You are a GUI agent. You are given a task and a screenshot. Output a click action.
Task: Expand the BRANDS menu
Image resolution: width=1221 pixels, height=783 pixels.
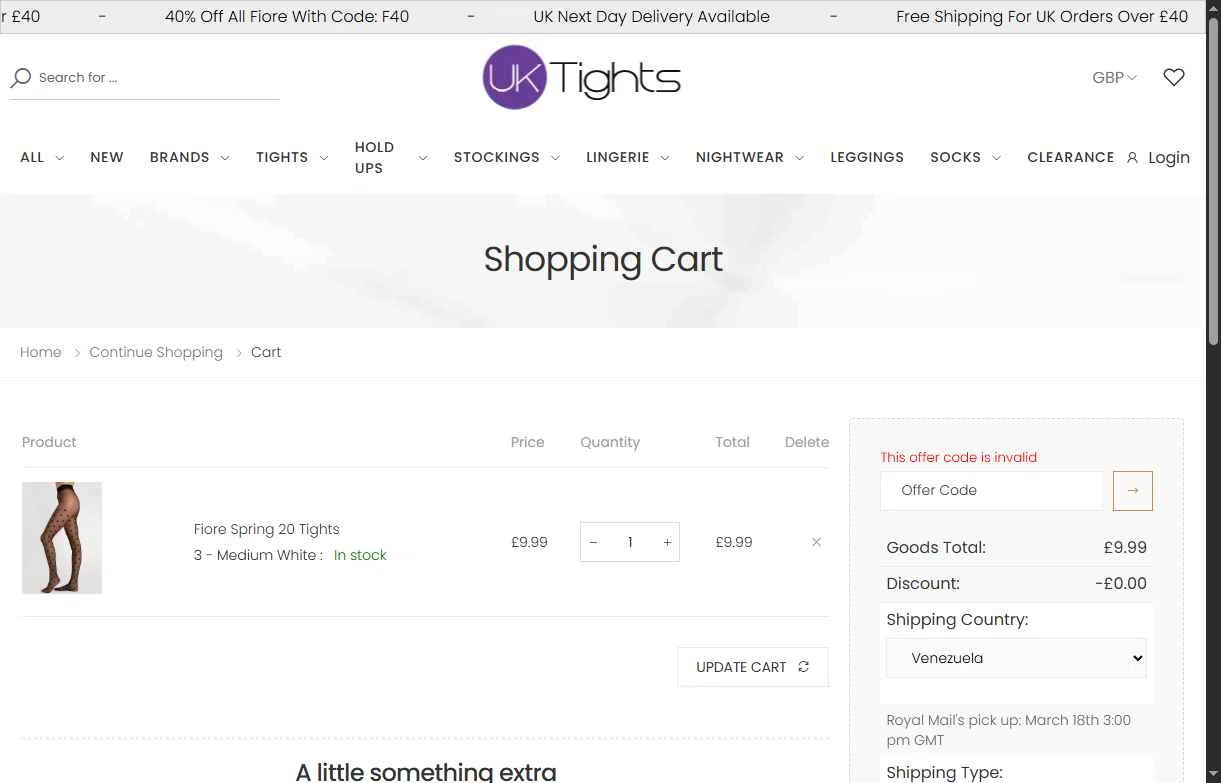click(189, 157)
